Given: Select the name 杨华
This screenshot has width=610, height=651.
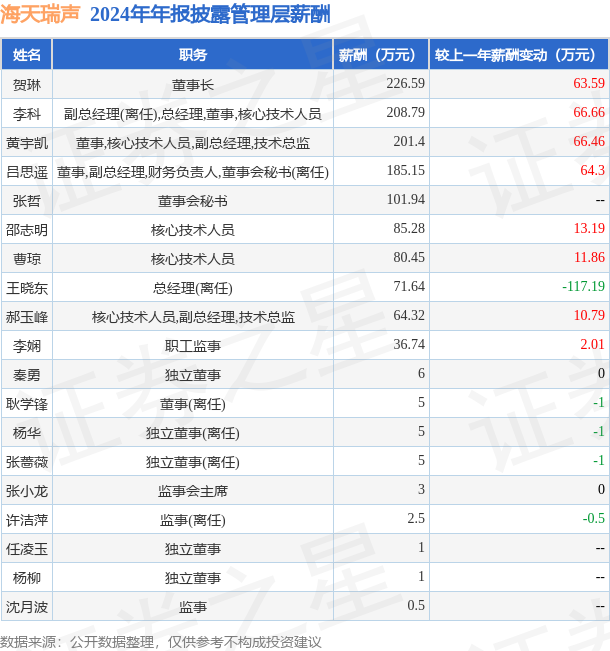Looking at the screenshot, I should point(27,433).
